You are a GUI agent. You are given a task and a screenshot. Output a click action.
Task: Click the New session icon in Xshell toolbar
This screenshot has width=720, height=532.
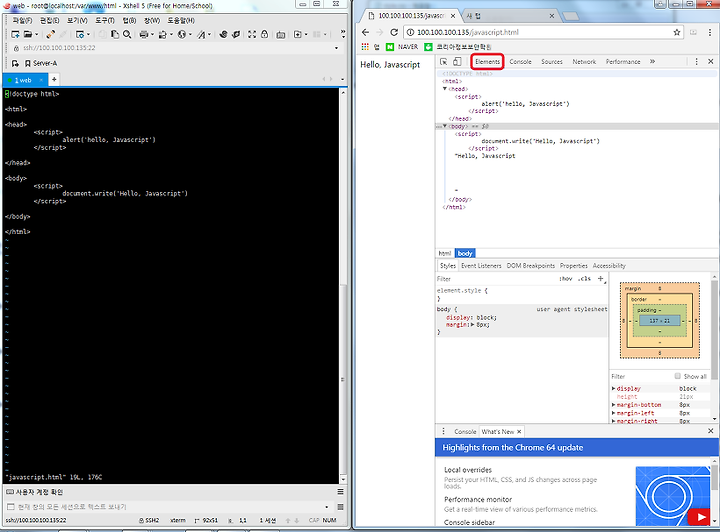pyautogui.click(x=15, y=34)
